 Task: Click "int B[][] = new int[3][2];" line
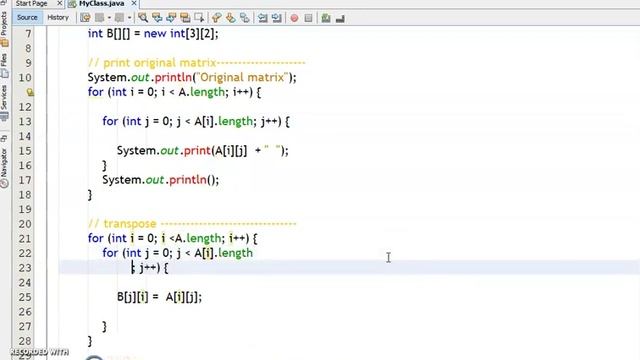tap(153, 33)
